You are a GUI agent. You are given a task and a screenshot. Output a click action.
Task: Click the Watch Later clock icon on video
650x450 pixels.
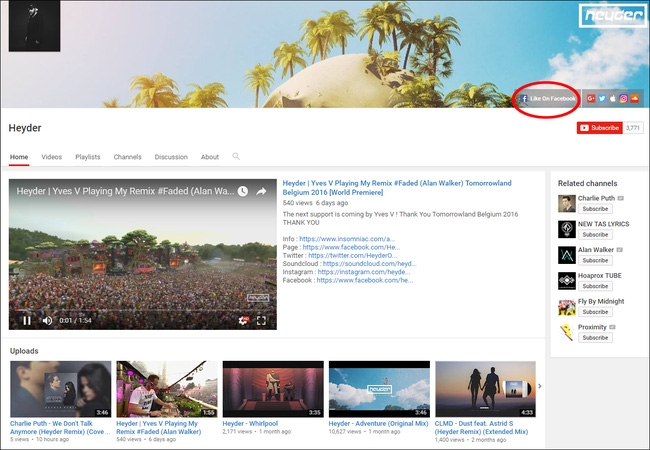[x=243, y=191]
